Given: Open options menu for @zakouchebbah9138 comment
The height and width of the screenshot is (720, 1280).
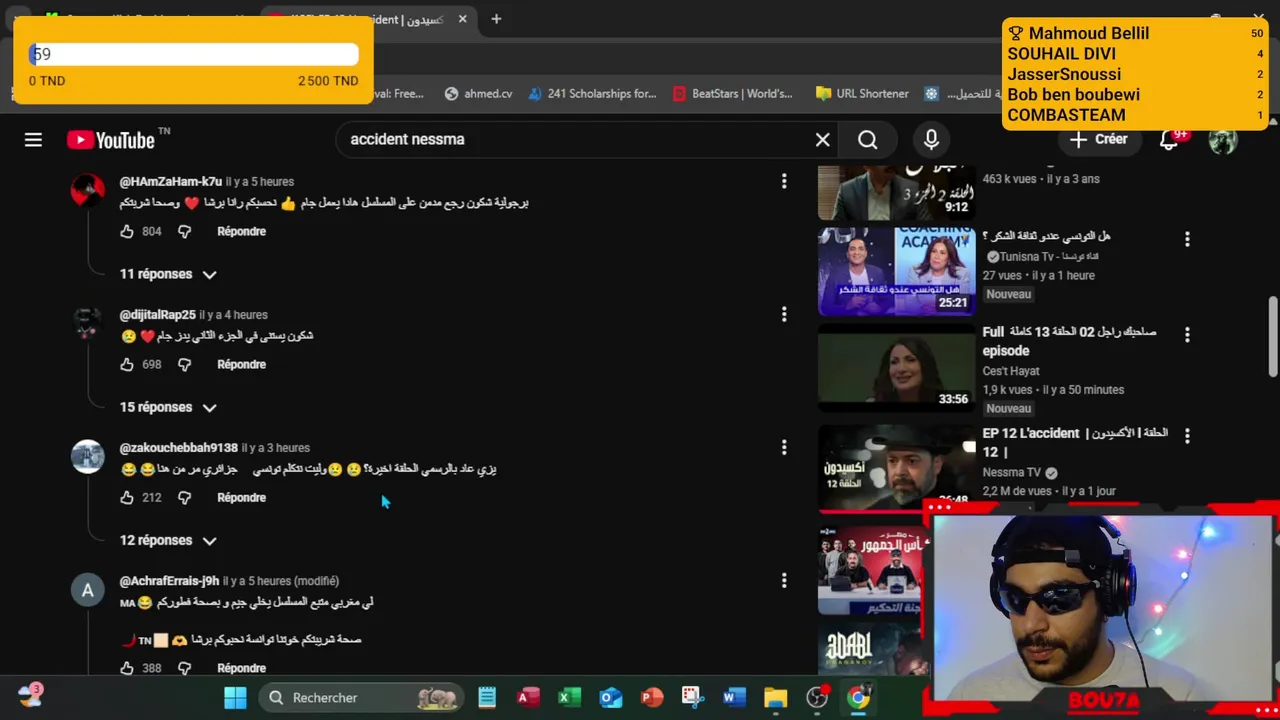Looking at the screenshot, I should tap(784, 447).
